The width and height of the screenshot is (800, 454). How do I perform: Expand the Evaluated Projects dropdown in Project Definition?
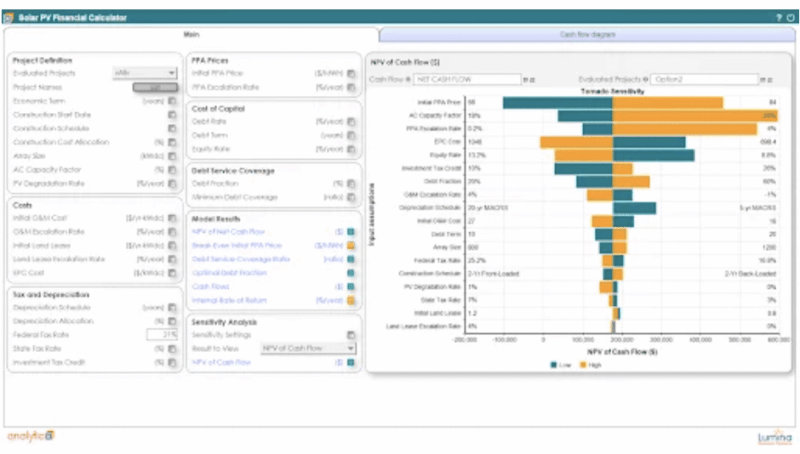(x=145, y=73)
